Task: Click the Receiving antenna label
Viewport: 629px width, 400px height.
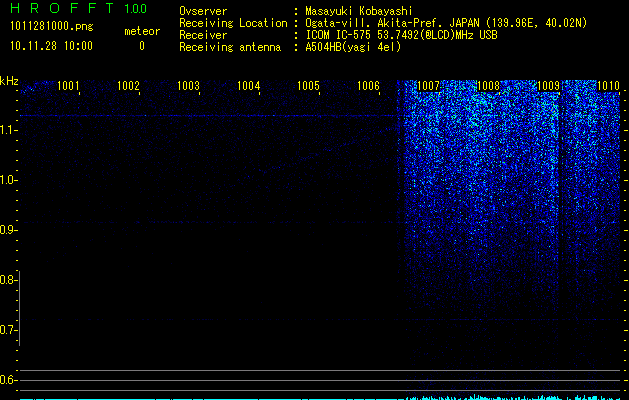Action: tap(230, 47)
